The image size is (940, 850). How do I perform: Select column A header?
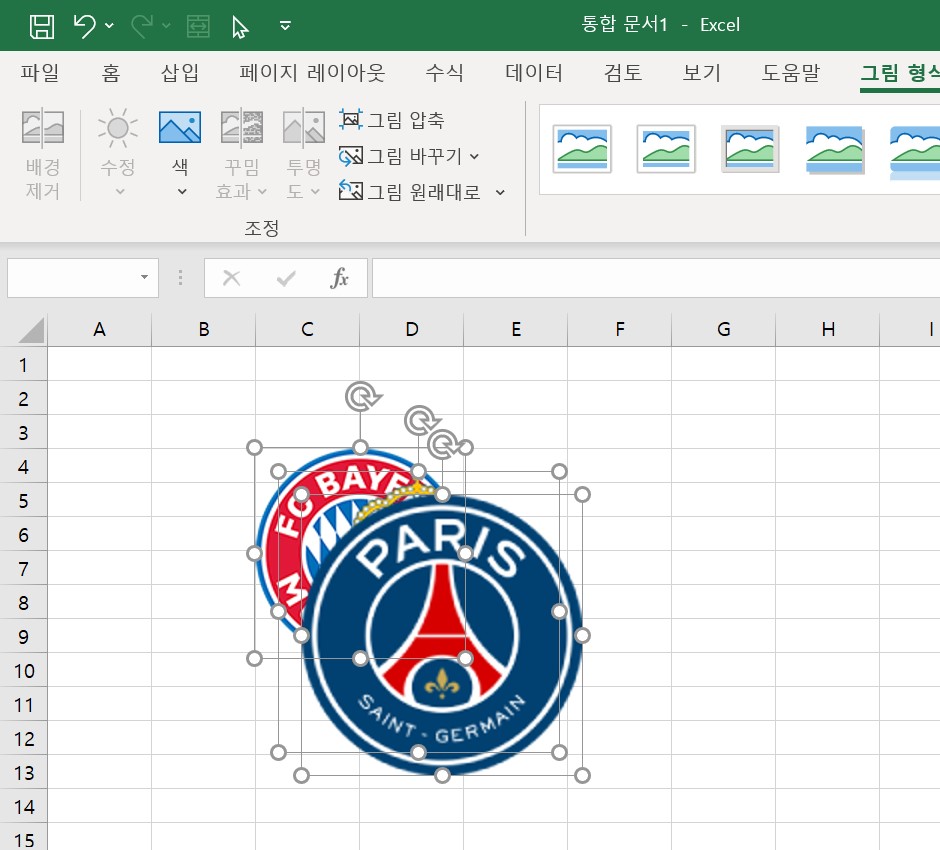click(100, 329)
